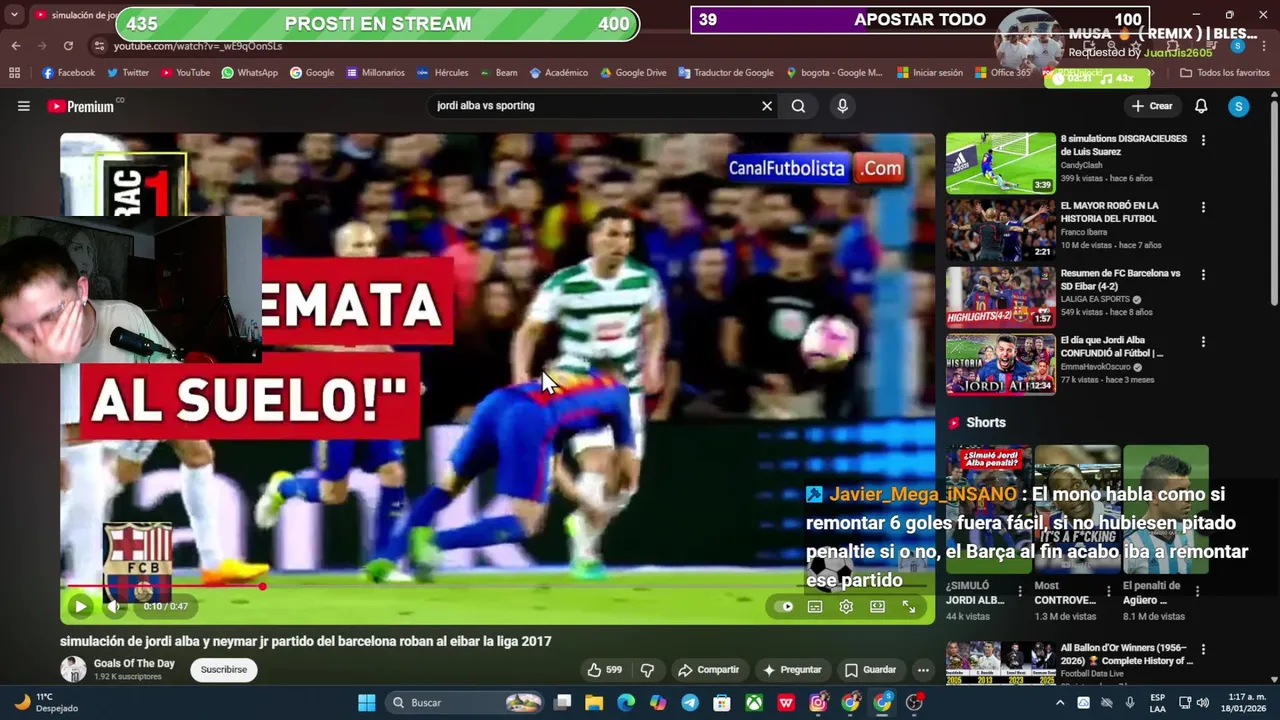Enter fullscreen mode

pos(909,606)
